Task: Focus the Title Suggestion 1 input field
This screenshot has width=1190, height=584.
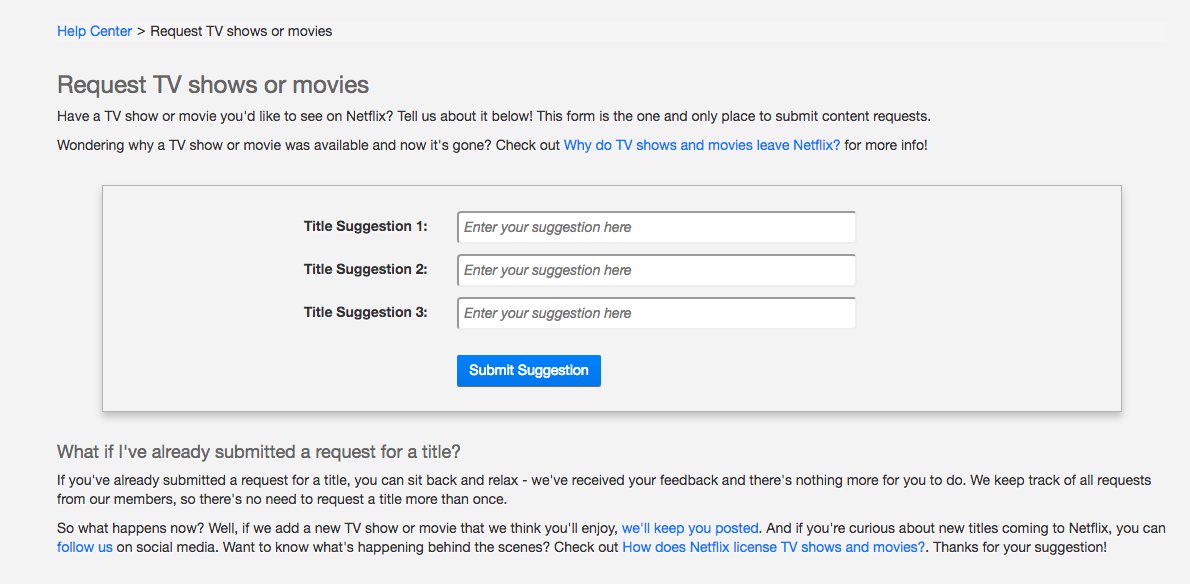Action: [656, 227]
